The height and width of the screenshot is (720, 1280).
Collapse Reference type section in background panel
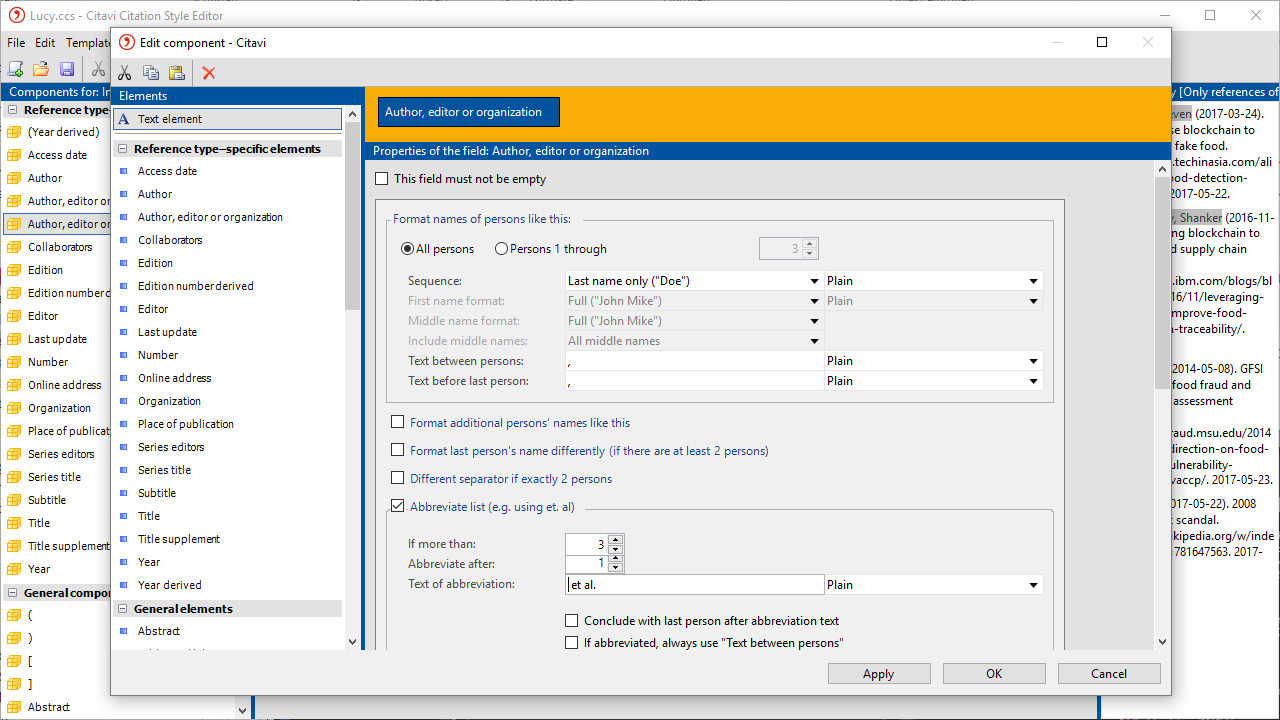[x=12, y=110]
